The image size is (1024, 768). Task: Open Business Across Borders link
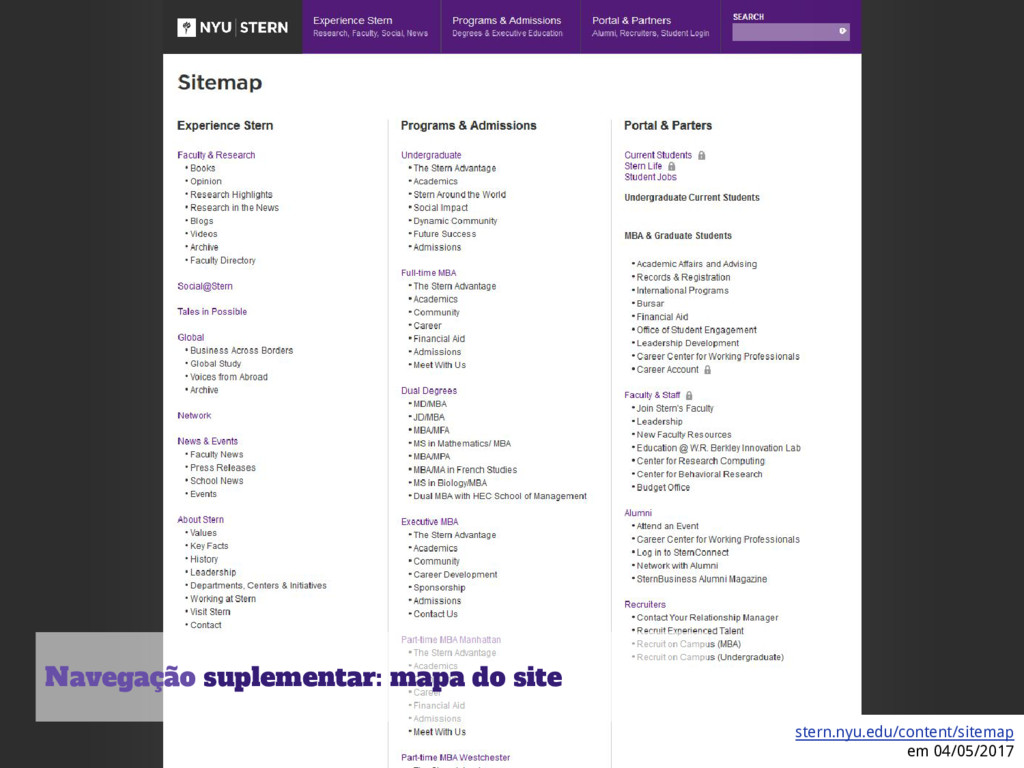242,351
